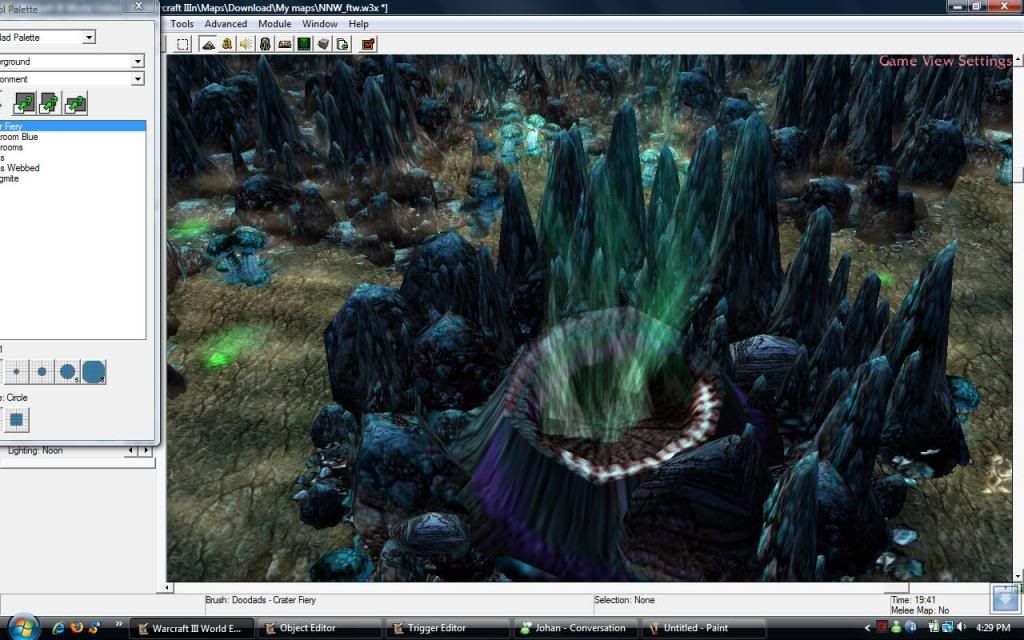Open the Window menu
Viewport: 1024px width, 640px height.
[x=319, y=24]
